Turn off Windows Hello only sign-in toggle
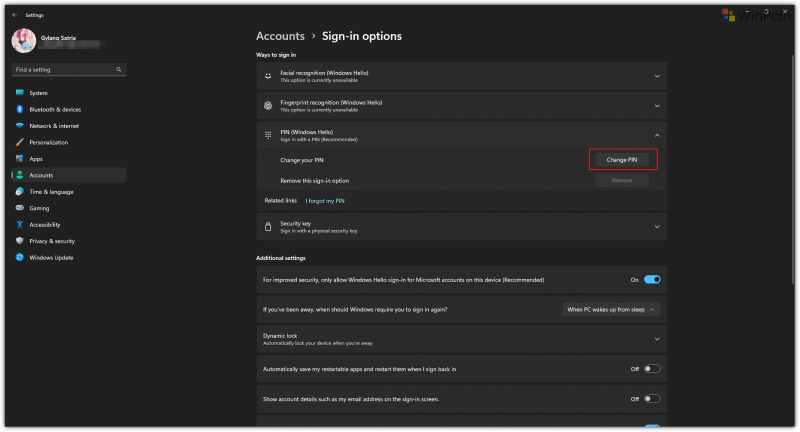 tap(652, 279)
